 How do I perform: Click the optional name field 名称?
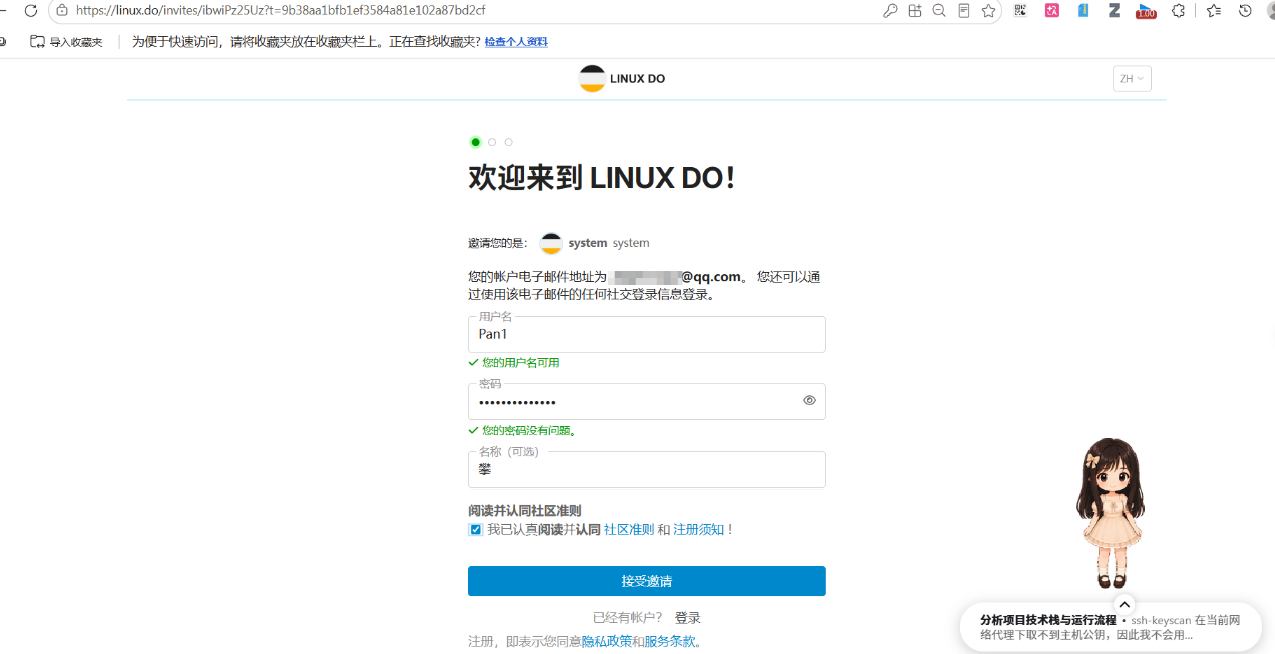coord(647,469)
